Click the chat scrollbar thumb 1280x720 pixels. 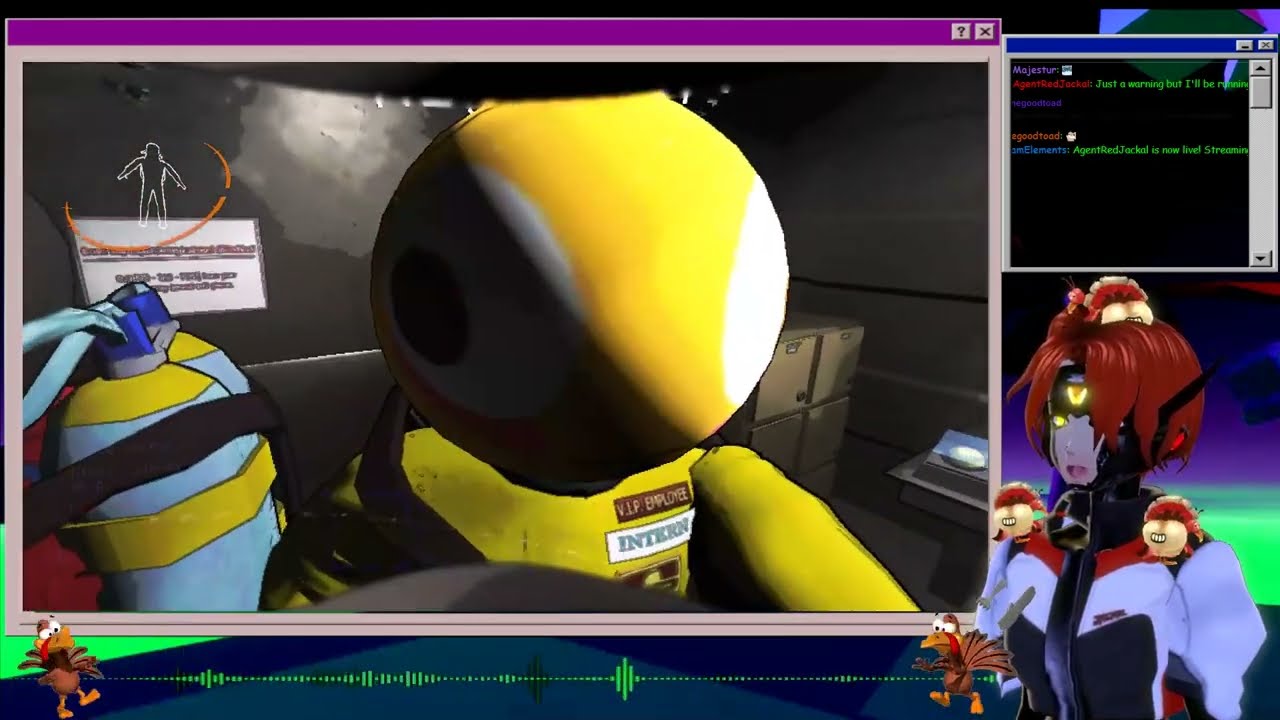(1261, 90)
